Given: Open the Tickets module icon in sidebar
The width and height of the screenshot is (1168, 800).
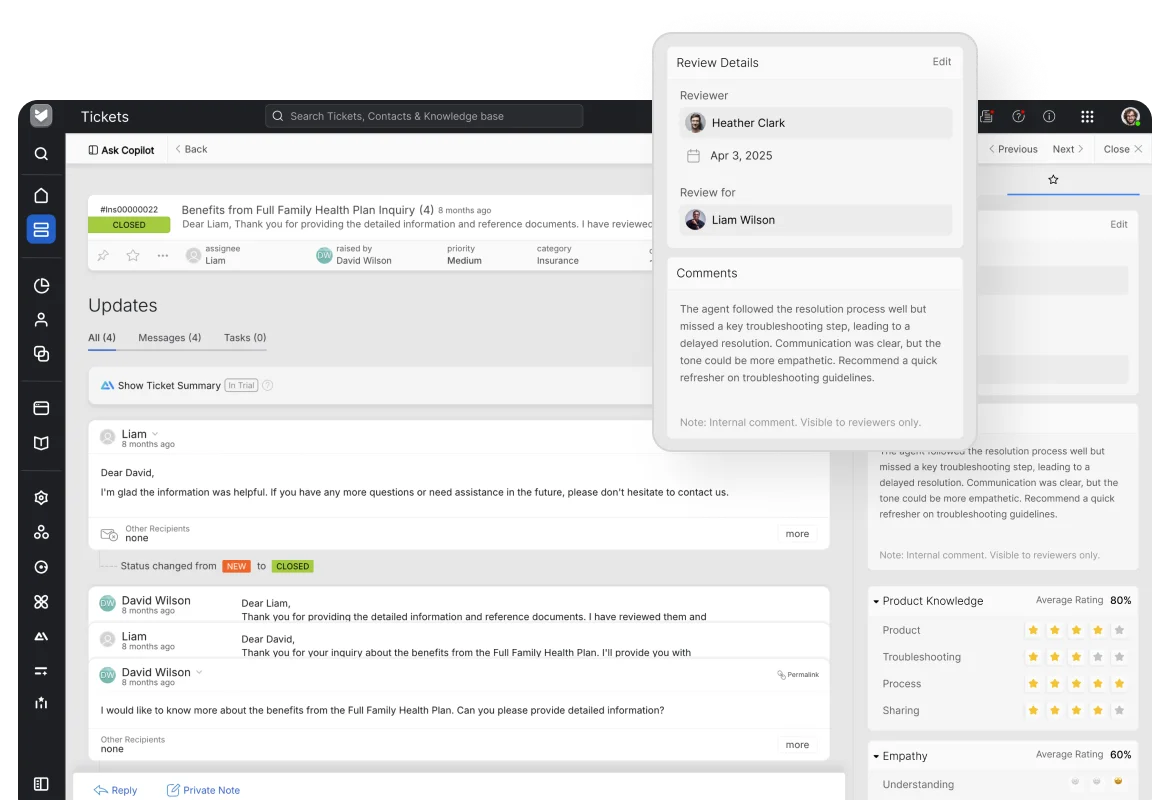Looking at the screenshot, I should [x=41, y=229].
